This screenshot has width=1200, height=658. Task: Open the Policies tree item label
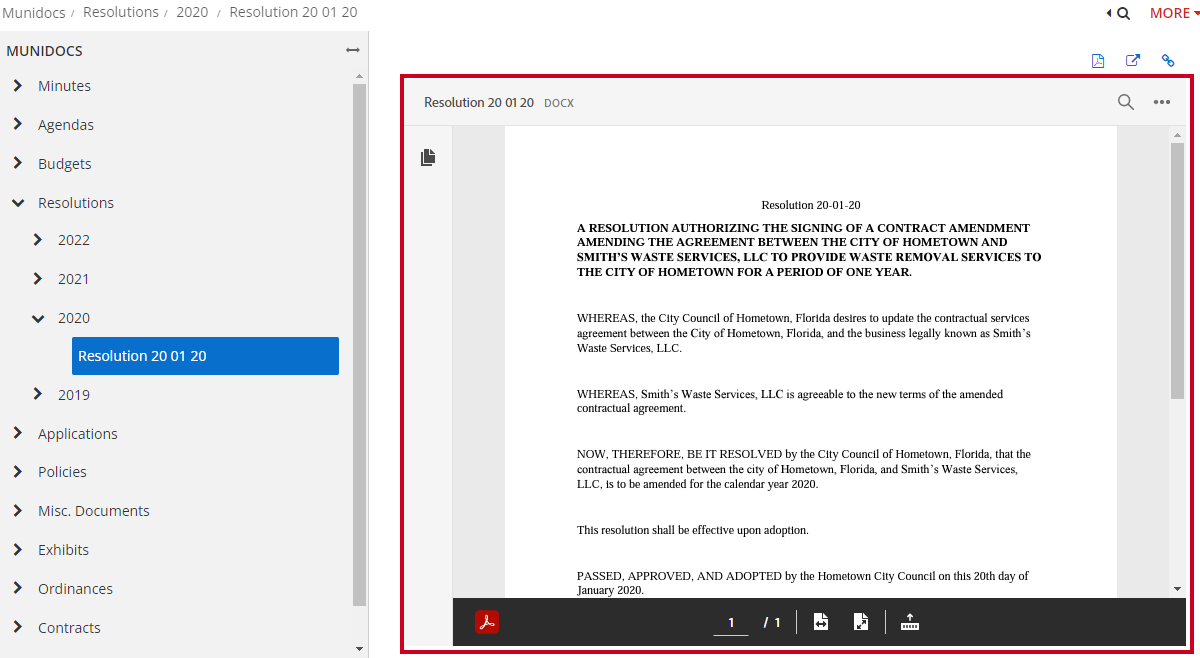tap(62, 472)
